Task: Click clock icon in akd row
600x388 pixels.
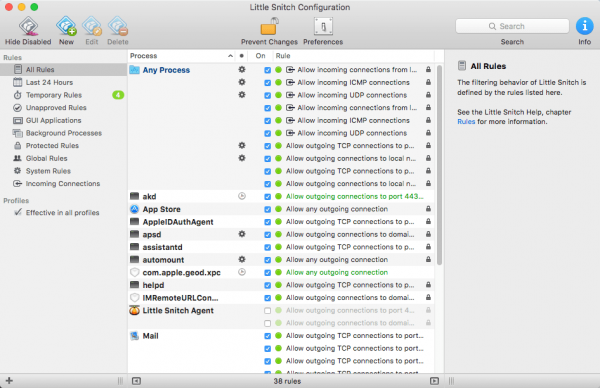Action: (242, 196)
